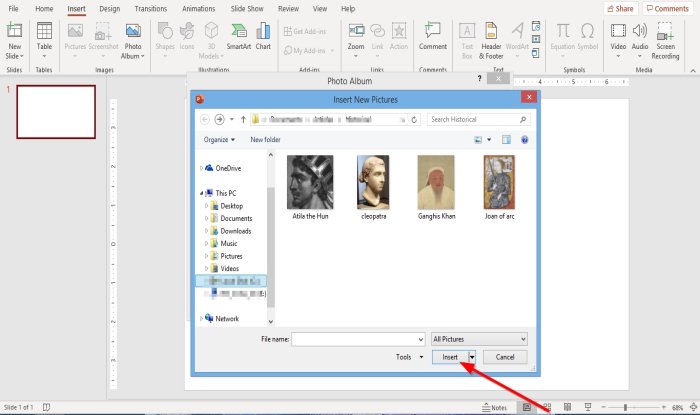Select slide 1 thumbnail
Viewport: 700px width, 415px height.
[x=56, y=112]
